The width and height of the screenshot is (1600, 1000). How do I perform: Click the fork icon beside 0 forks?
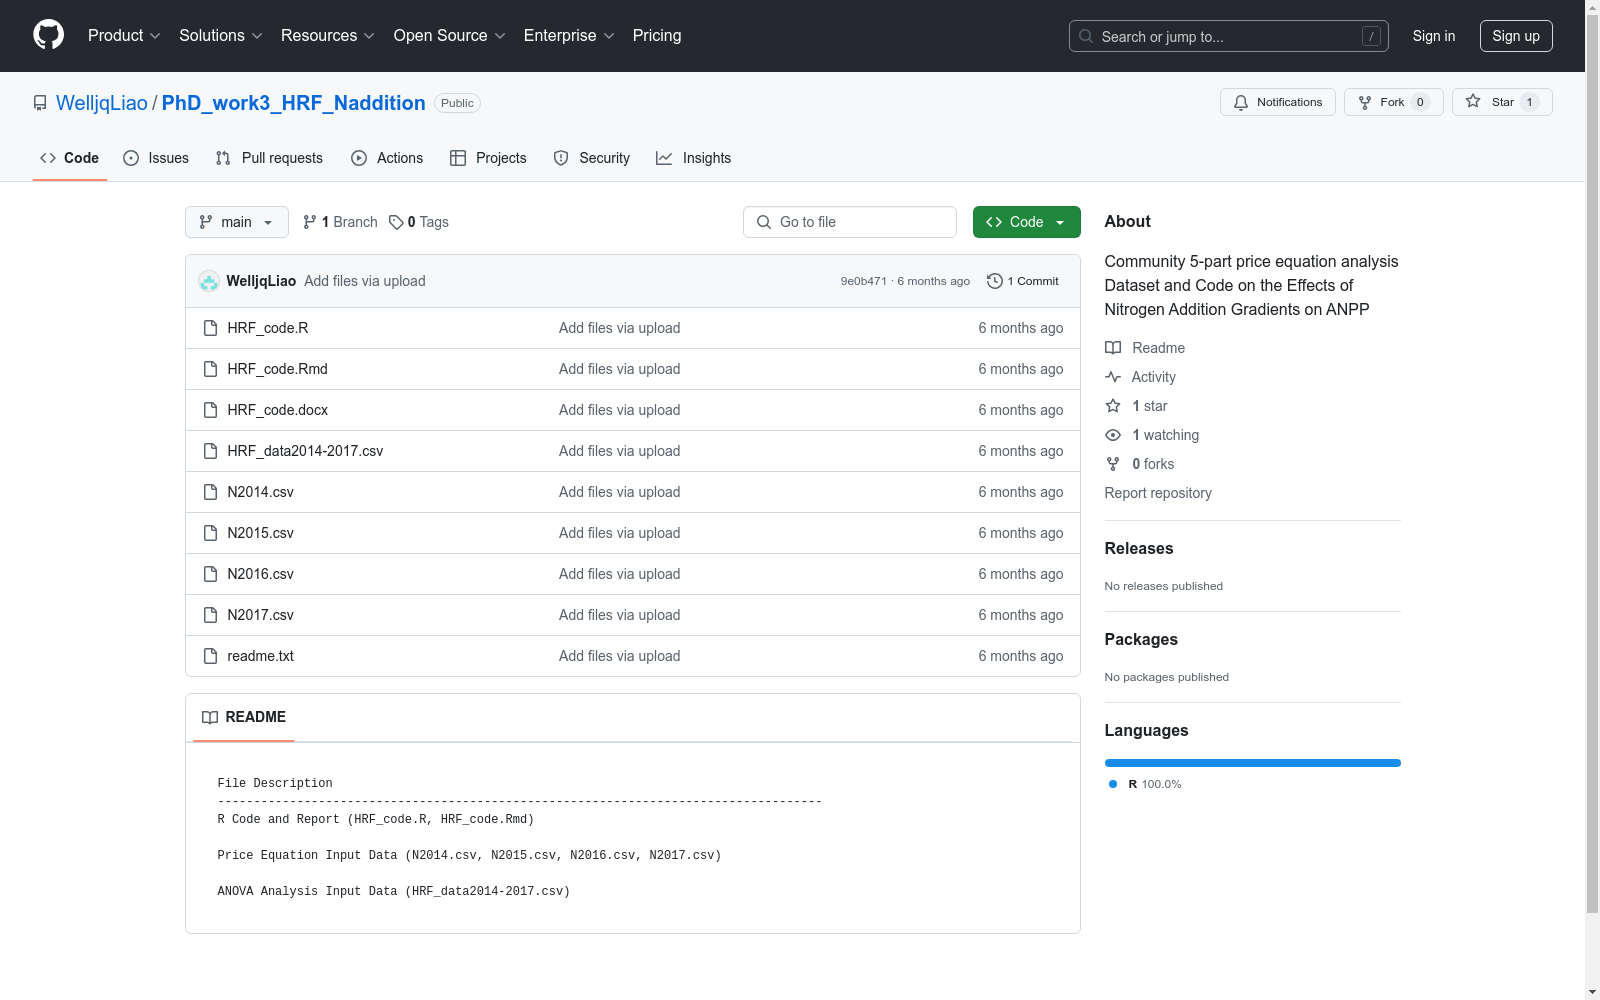[x=1113, y=464]
